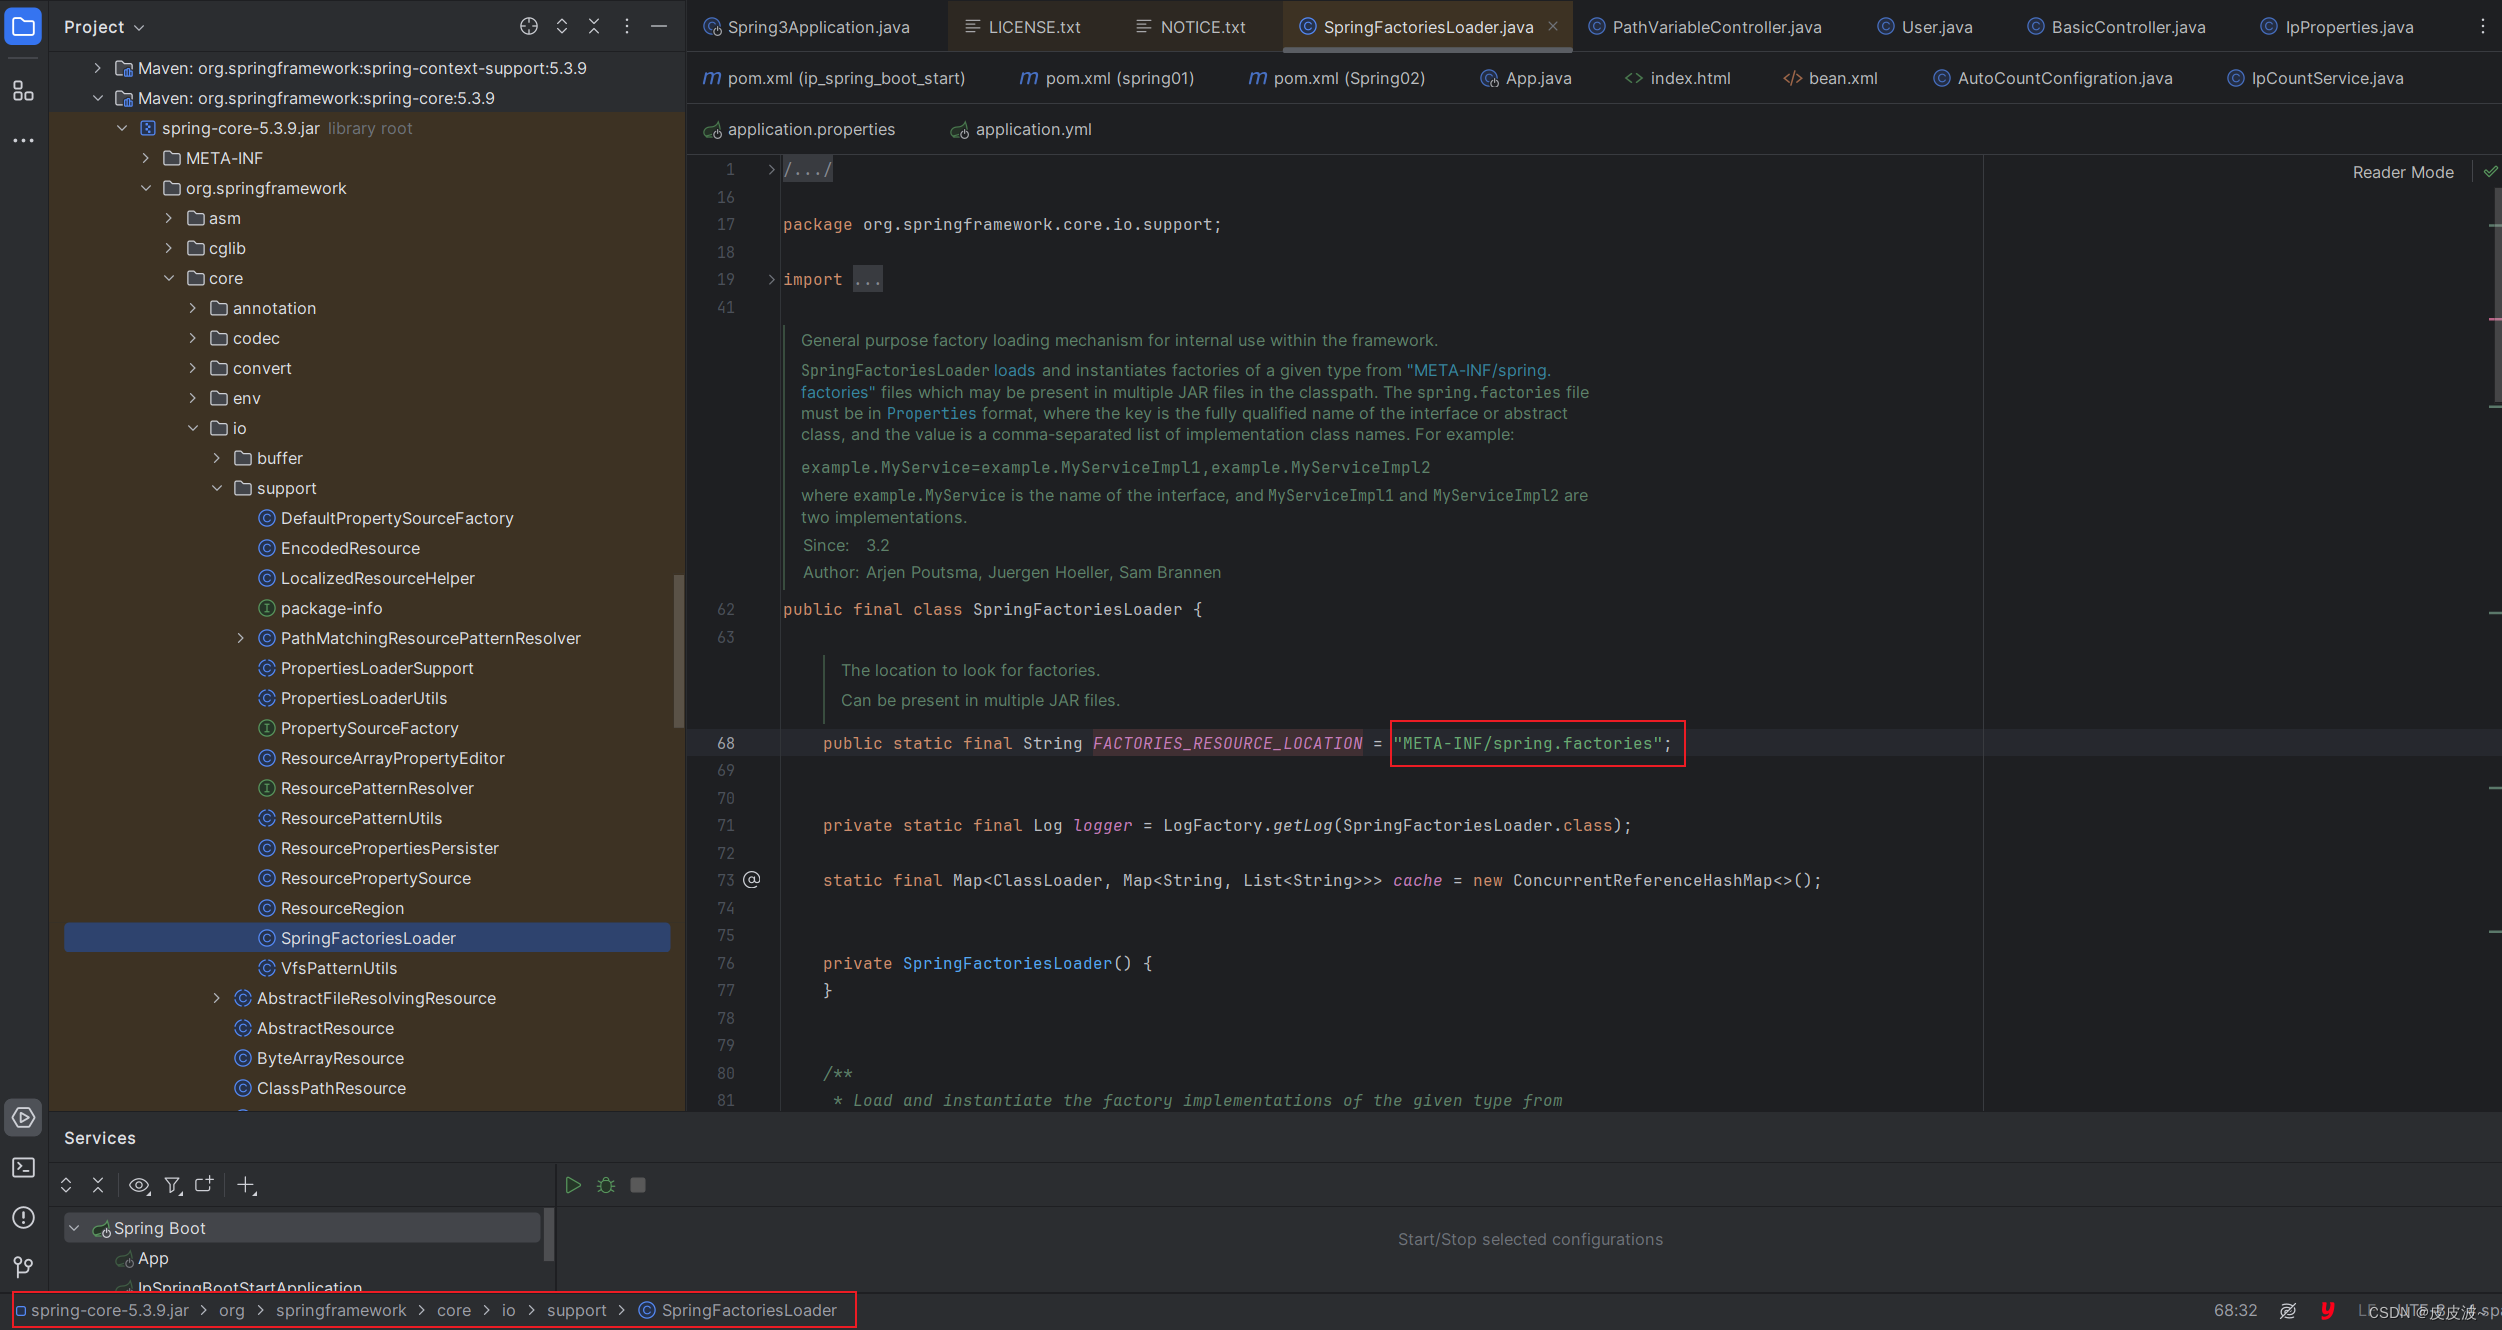Open the Problems tool window
This screenshot has width=2502, height=1330.
click(23, 1217)
